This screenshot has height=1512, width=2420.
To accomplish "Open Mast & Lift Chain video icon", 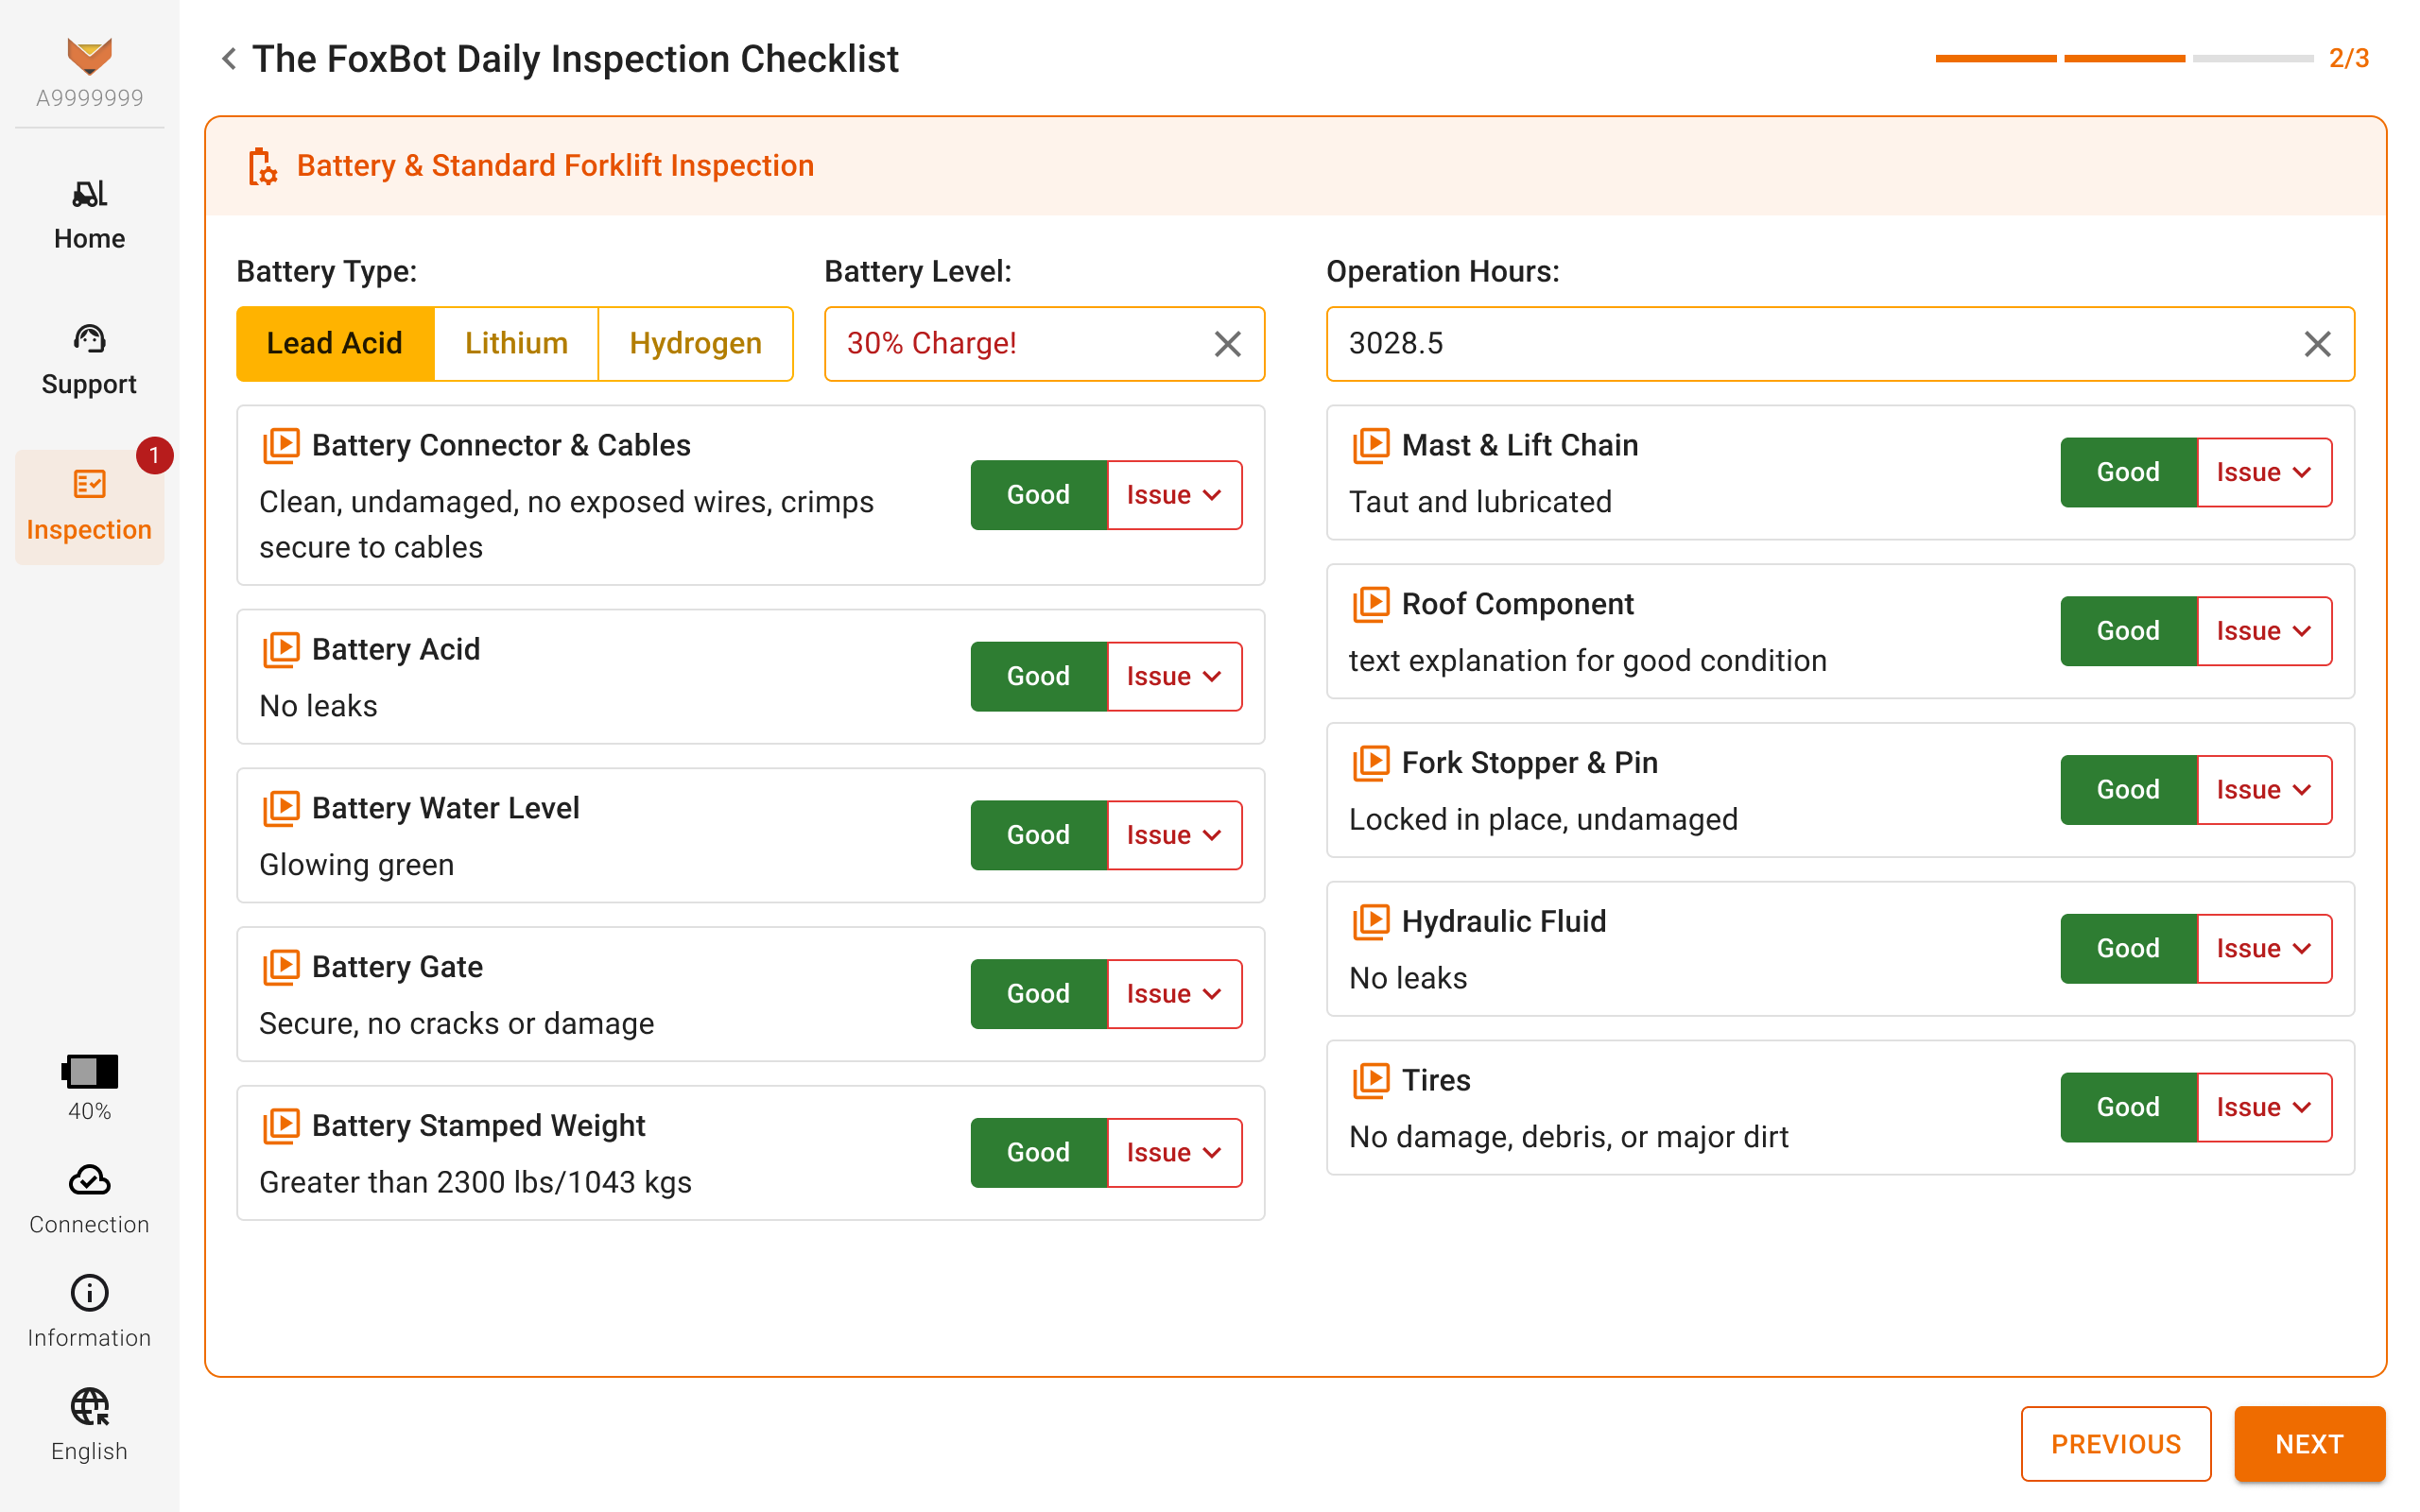I will (1371, 445).
